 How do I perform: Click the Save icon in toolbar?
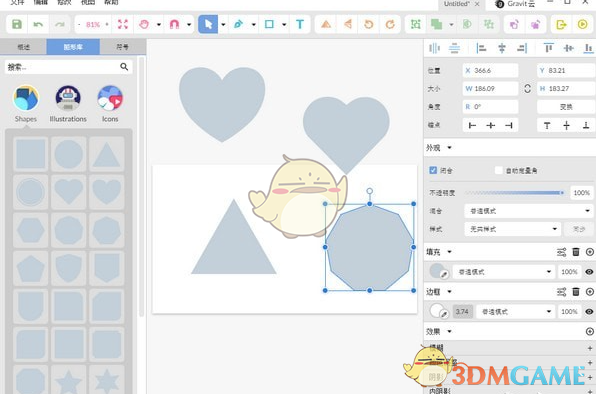click(17, 24)
